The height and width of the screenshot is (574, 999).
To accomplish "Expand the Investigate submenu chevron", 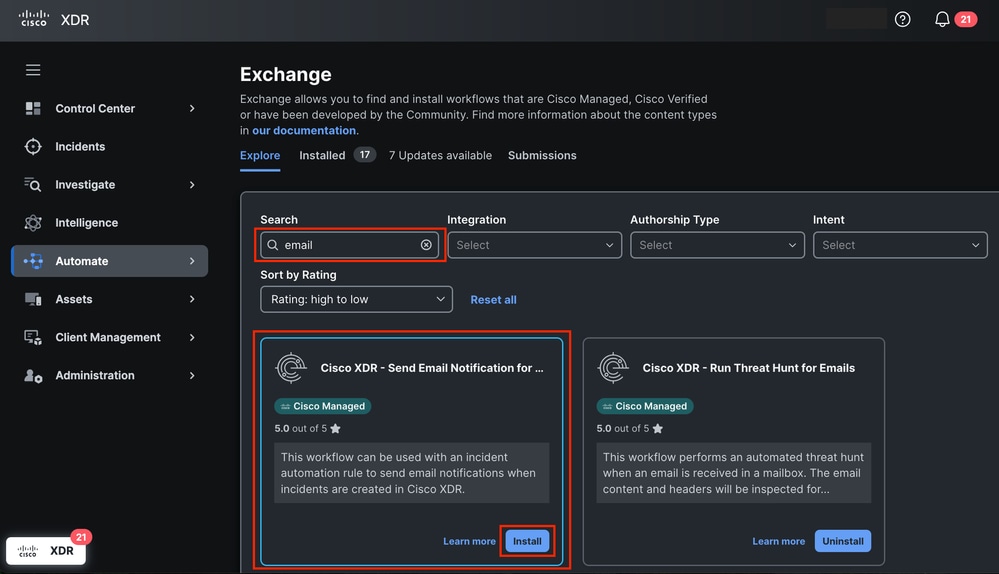I will [192, 185].
